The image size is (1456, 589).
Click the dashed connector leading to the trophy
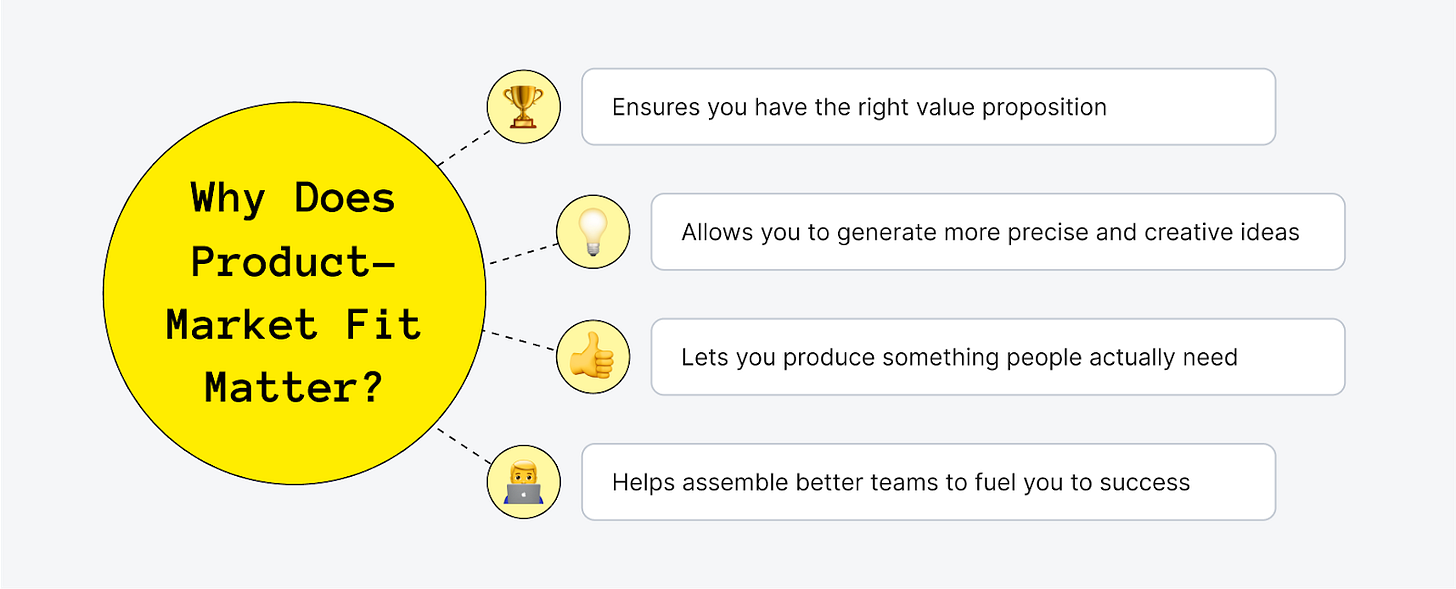(x=465, y=146)
